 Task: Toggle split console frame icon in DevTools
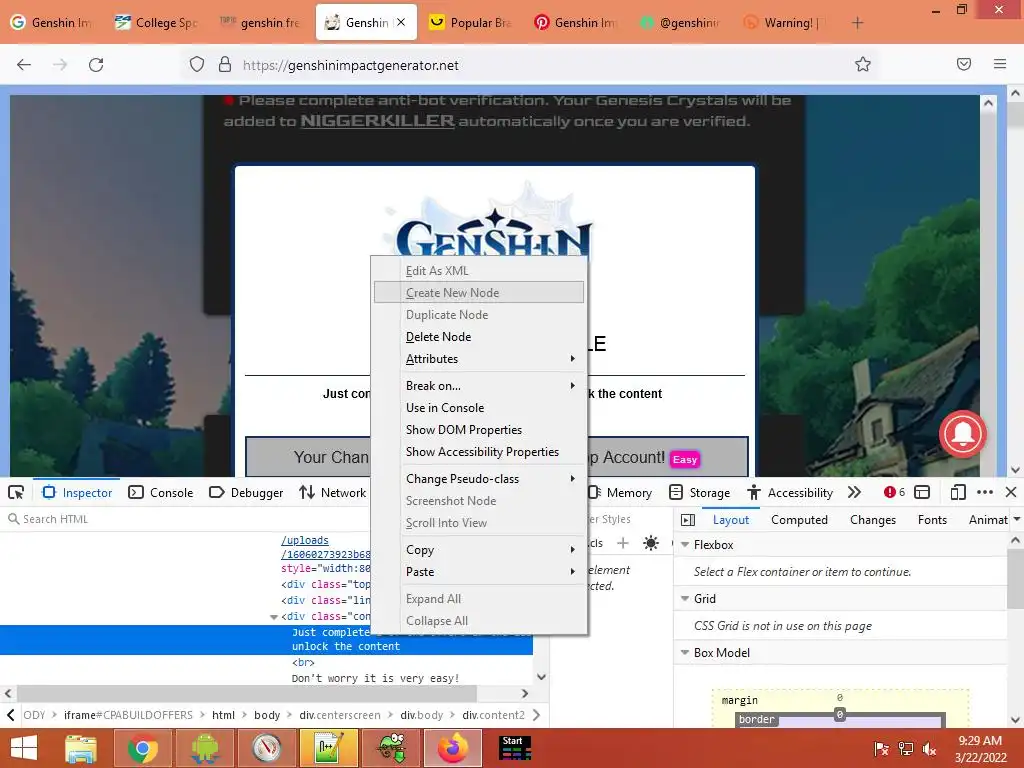pos(921,492)
